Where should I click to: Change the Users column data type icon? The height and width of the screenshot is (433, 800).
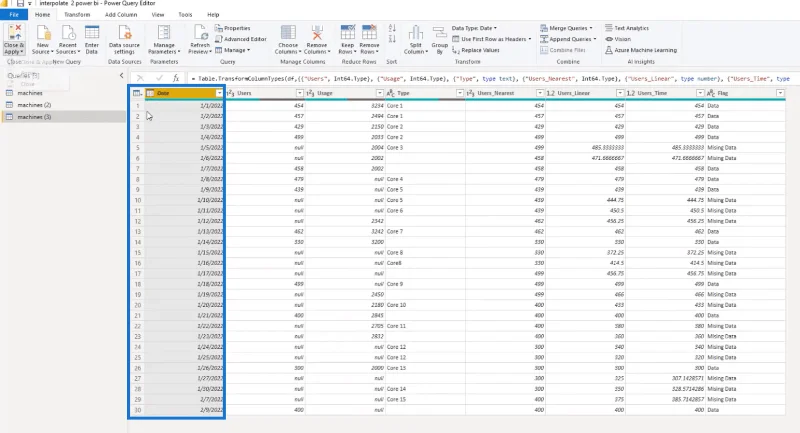coord(230,93)
